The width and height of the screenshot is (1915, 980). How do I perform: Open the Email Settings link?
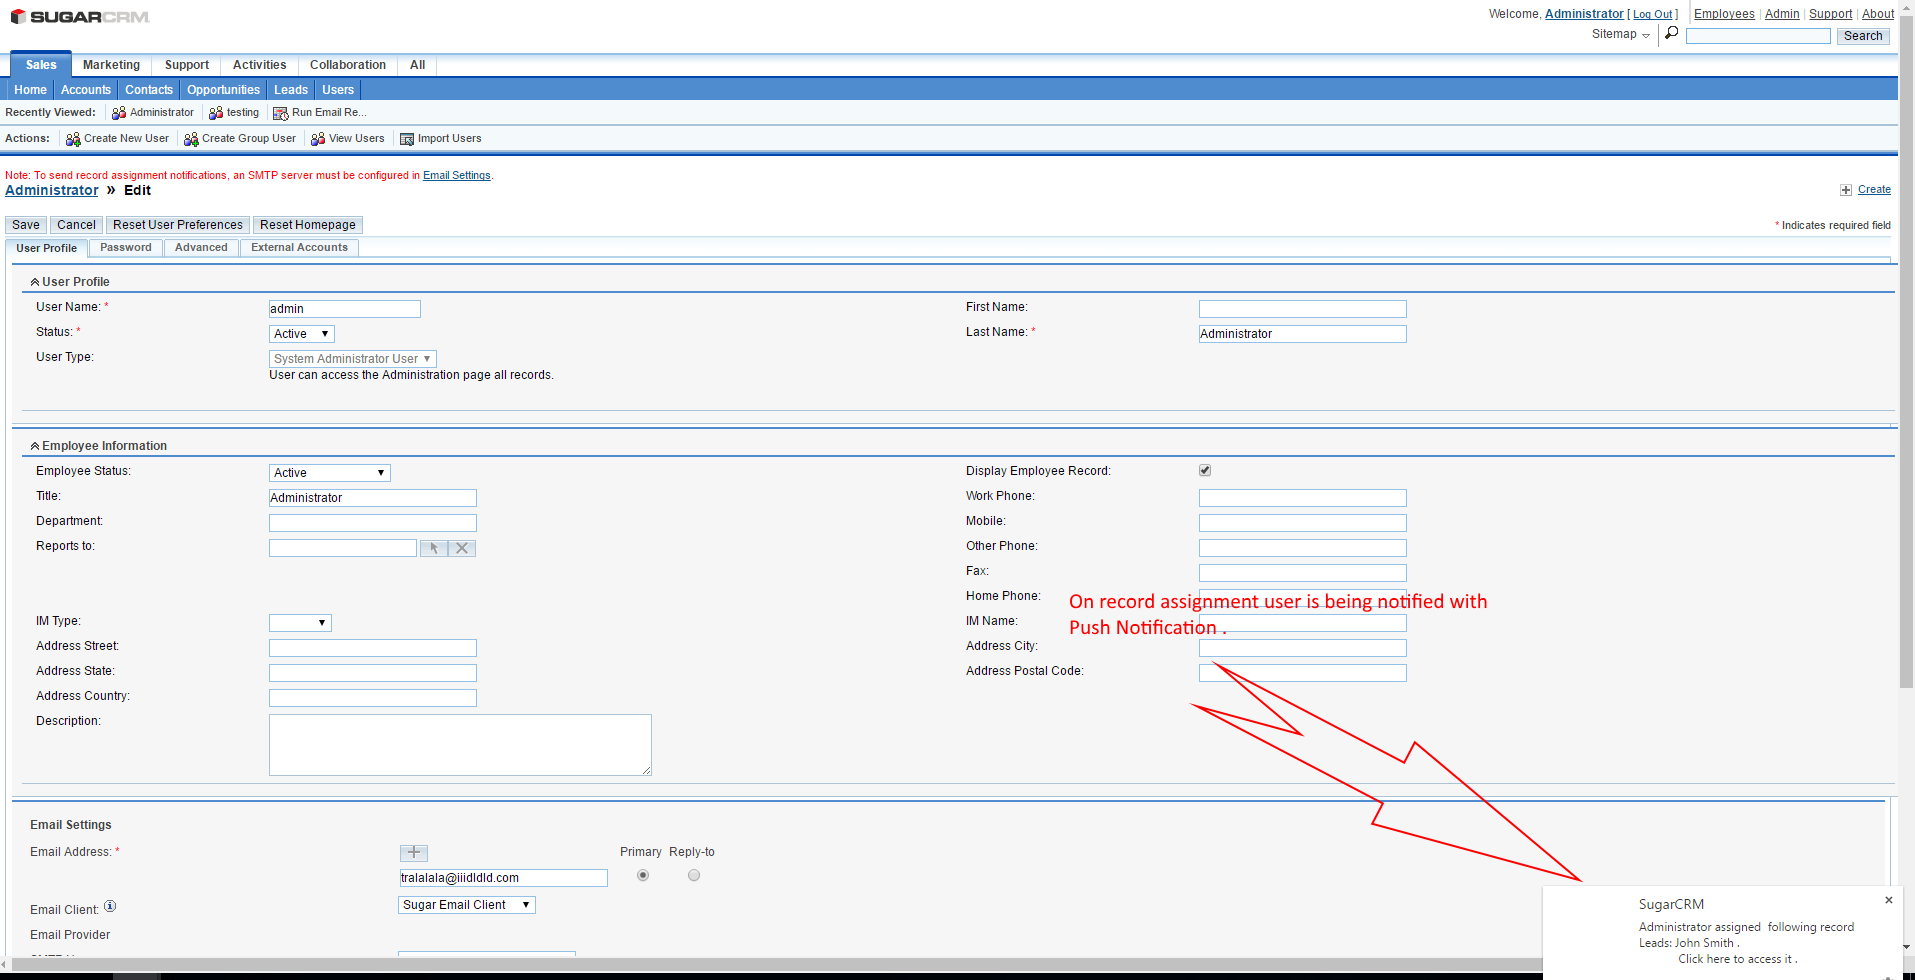point(456,176)
